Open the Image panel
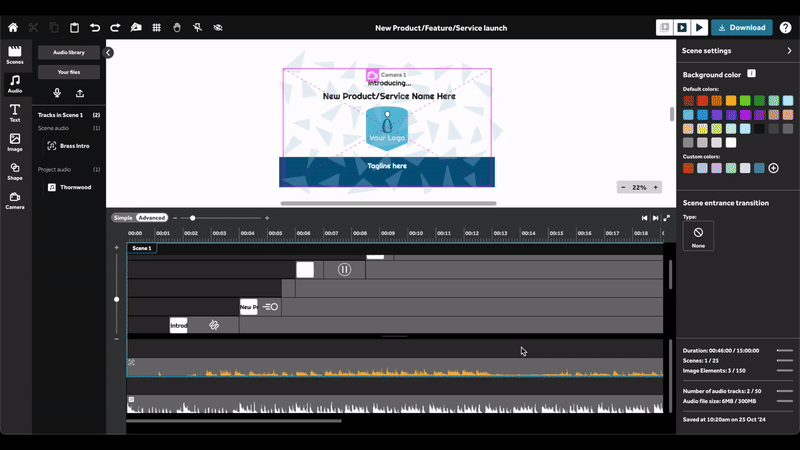 [15, 141]
